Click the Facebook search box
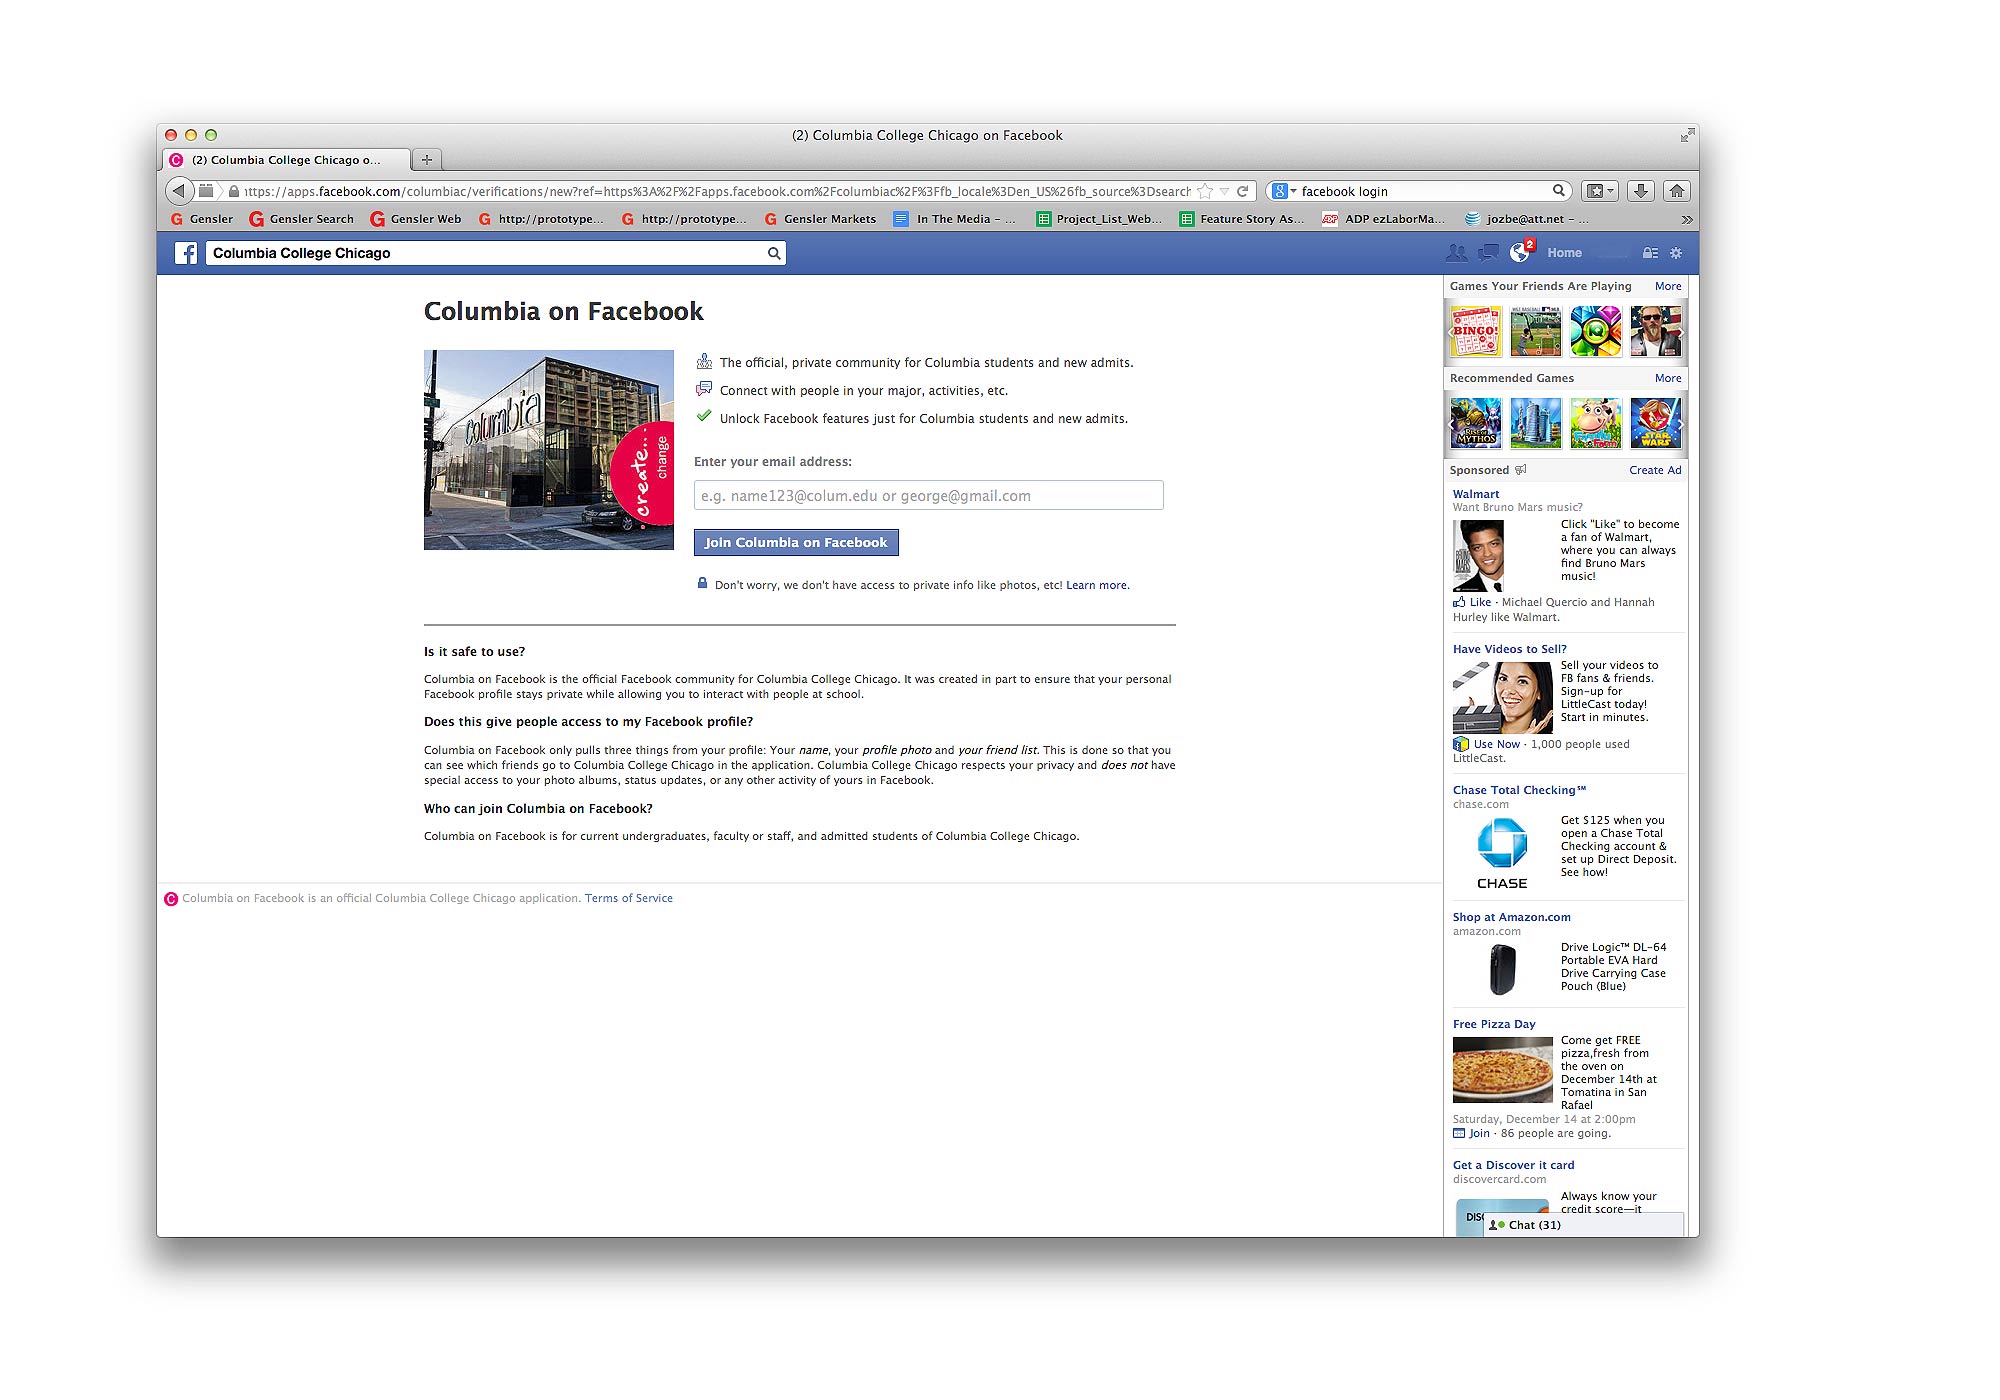The width and height of the screenshot is (2000, 1400). 496,253
